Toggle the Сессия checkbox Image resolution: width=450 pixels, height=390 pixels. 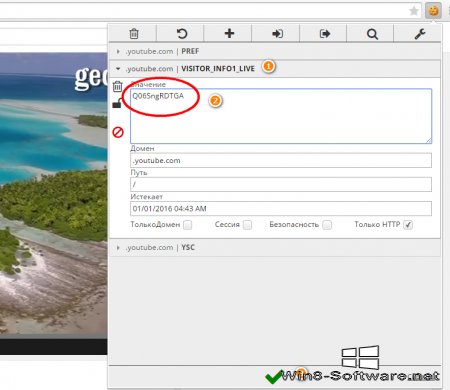pos(247,225)
